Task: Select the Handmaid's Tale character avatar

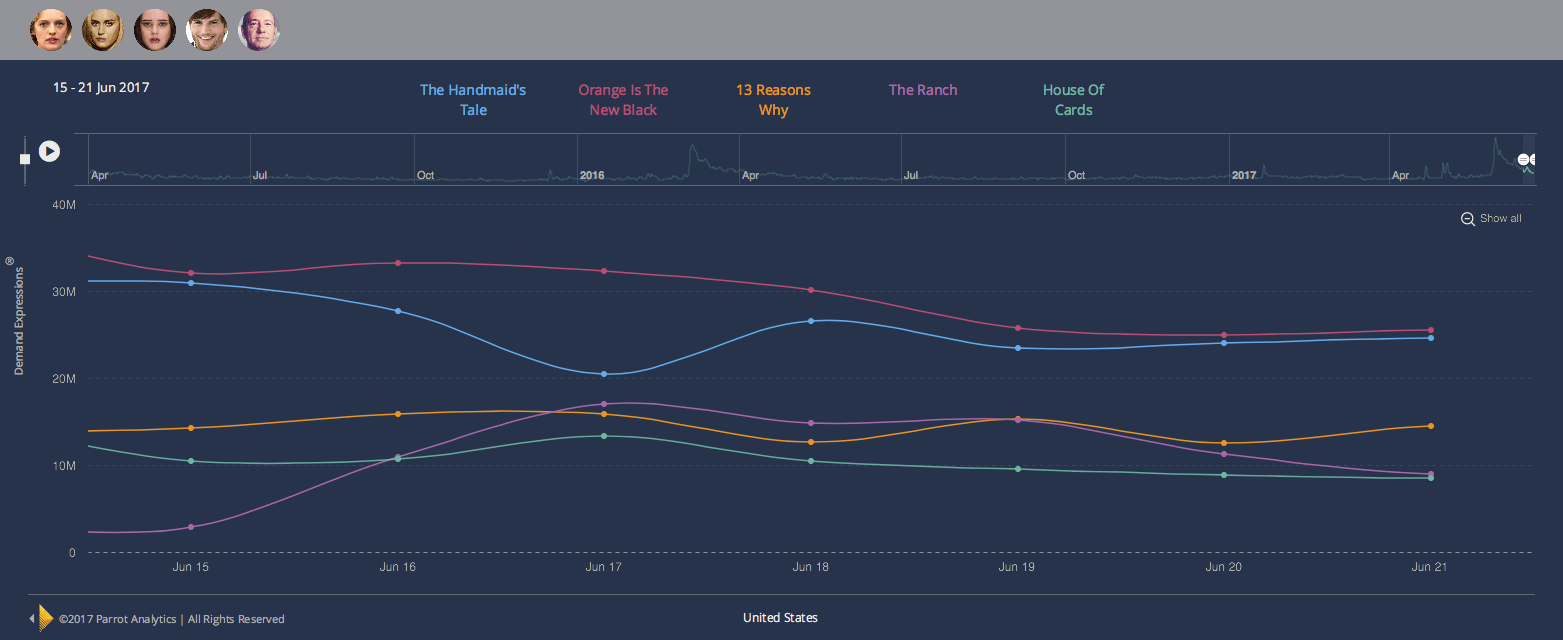Action: [50, 29]
